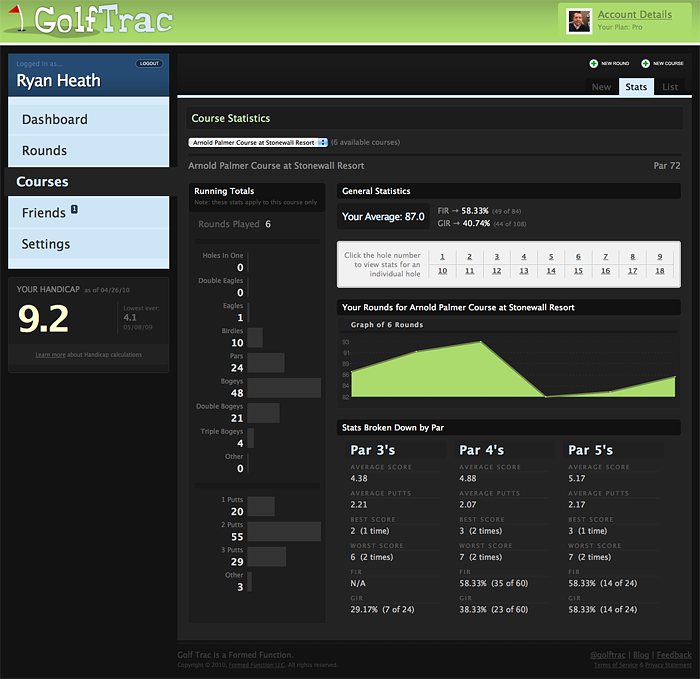700x679 pixels.
Task: Click the Rounds Played 6 row
Action: tap(234, 224)
